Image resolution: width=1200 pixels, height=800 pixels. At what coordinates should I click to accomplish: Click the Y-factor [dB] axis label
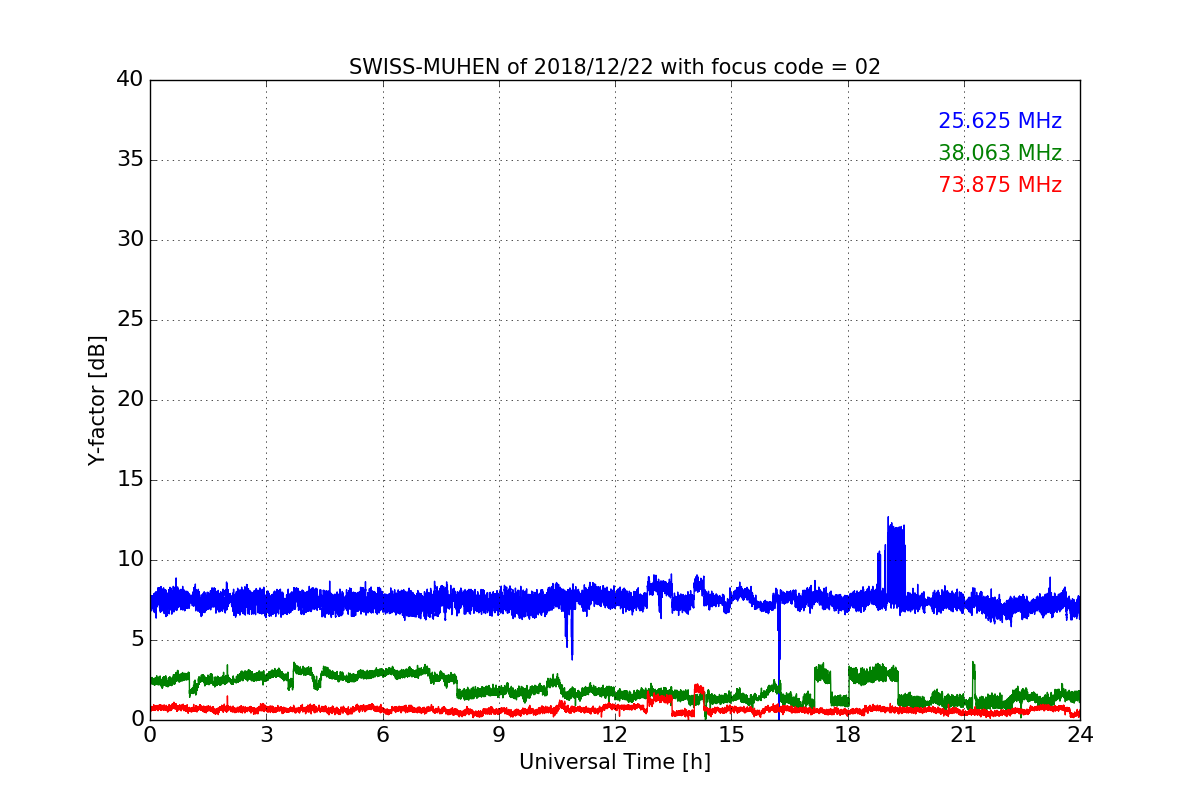97,400
